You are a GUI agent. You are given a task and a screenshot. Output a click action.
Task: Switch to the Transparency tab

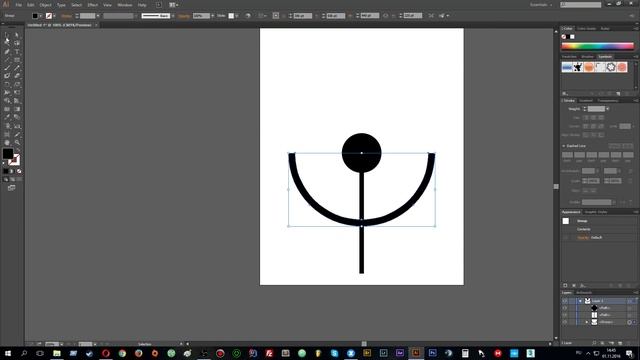[x=608, y=100]
